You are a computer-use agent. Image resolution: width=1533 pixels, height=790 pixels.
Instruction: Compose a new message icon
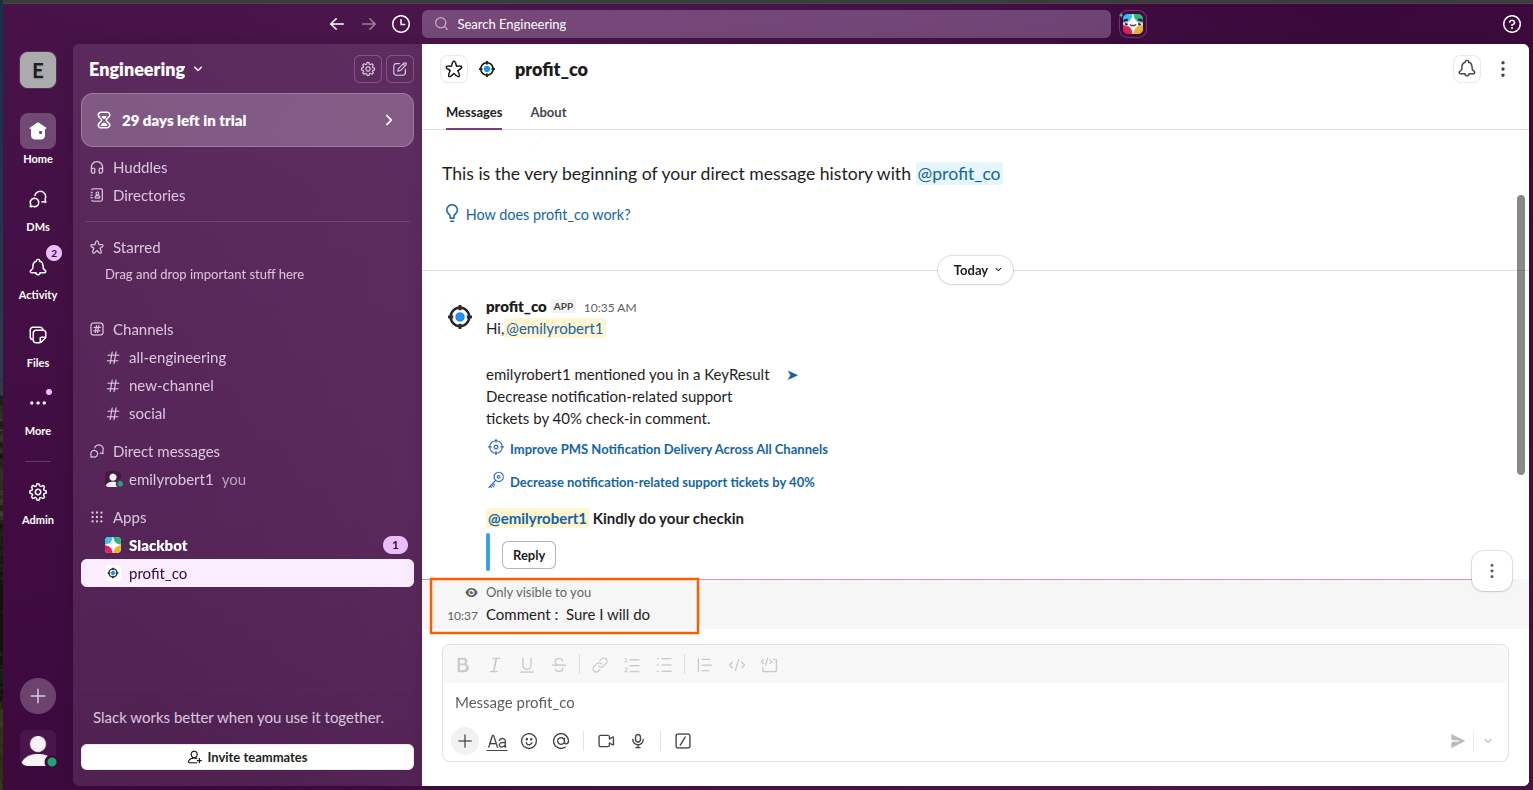point(400,69)
